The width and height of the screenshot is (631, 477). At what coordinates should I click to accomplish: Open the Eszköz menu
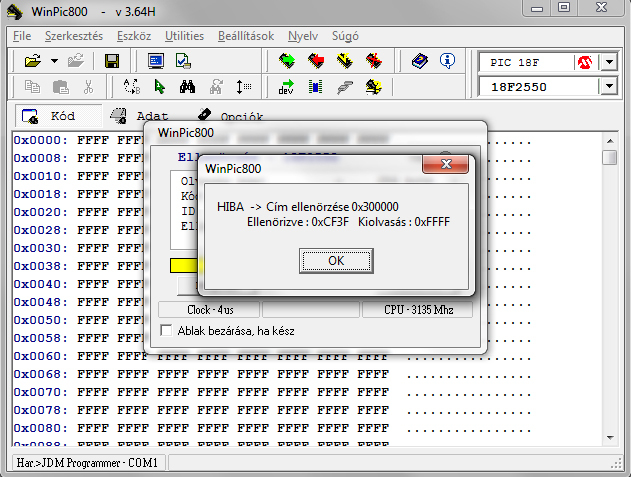[134, 36]
